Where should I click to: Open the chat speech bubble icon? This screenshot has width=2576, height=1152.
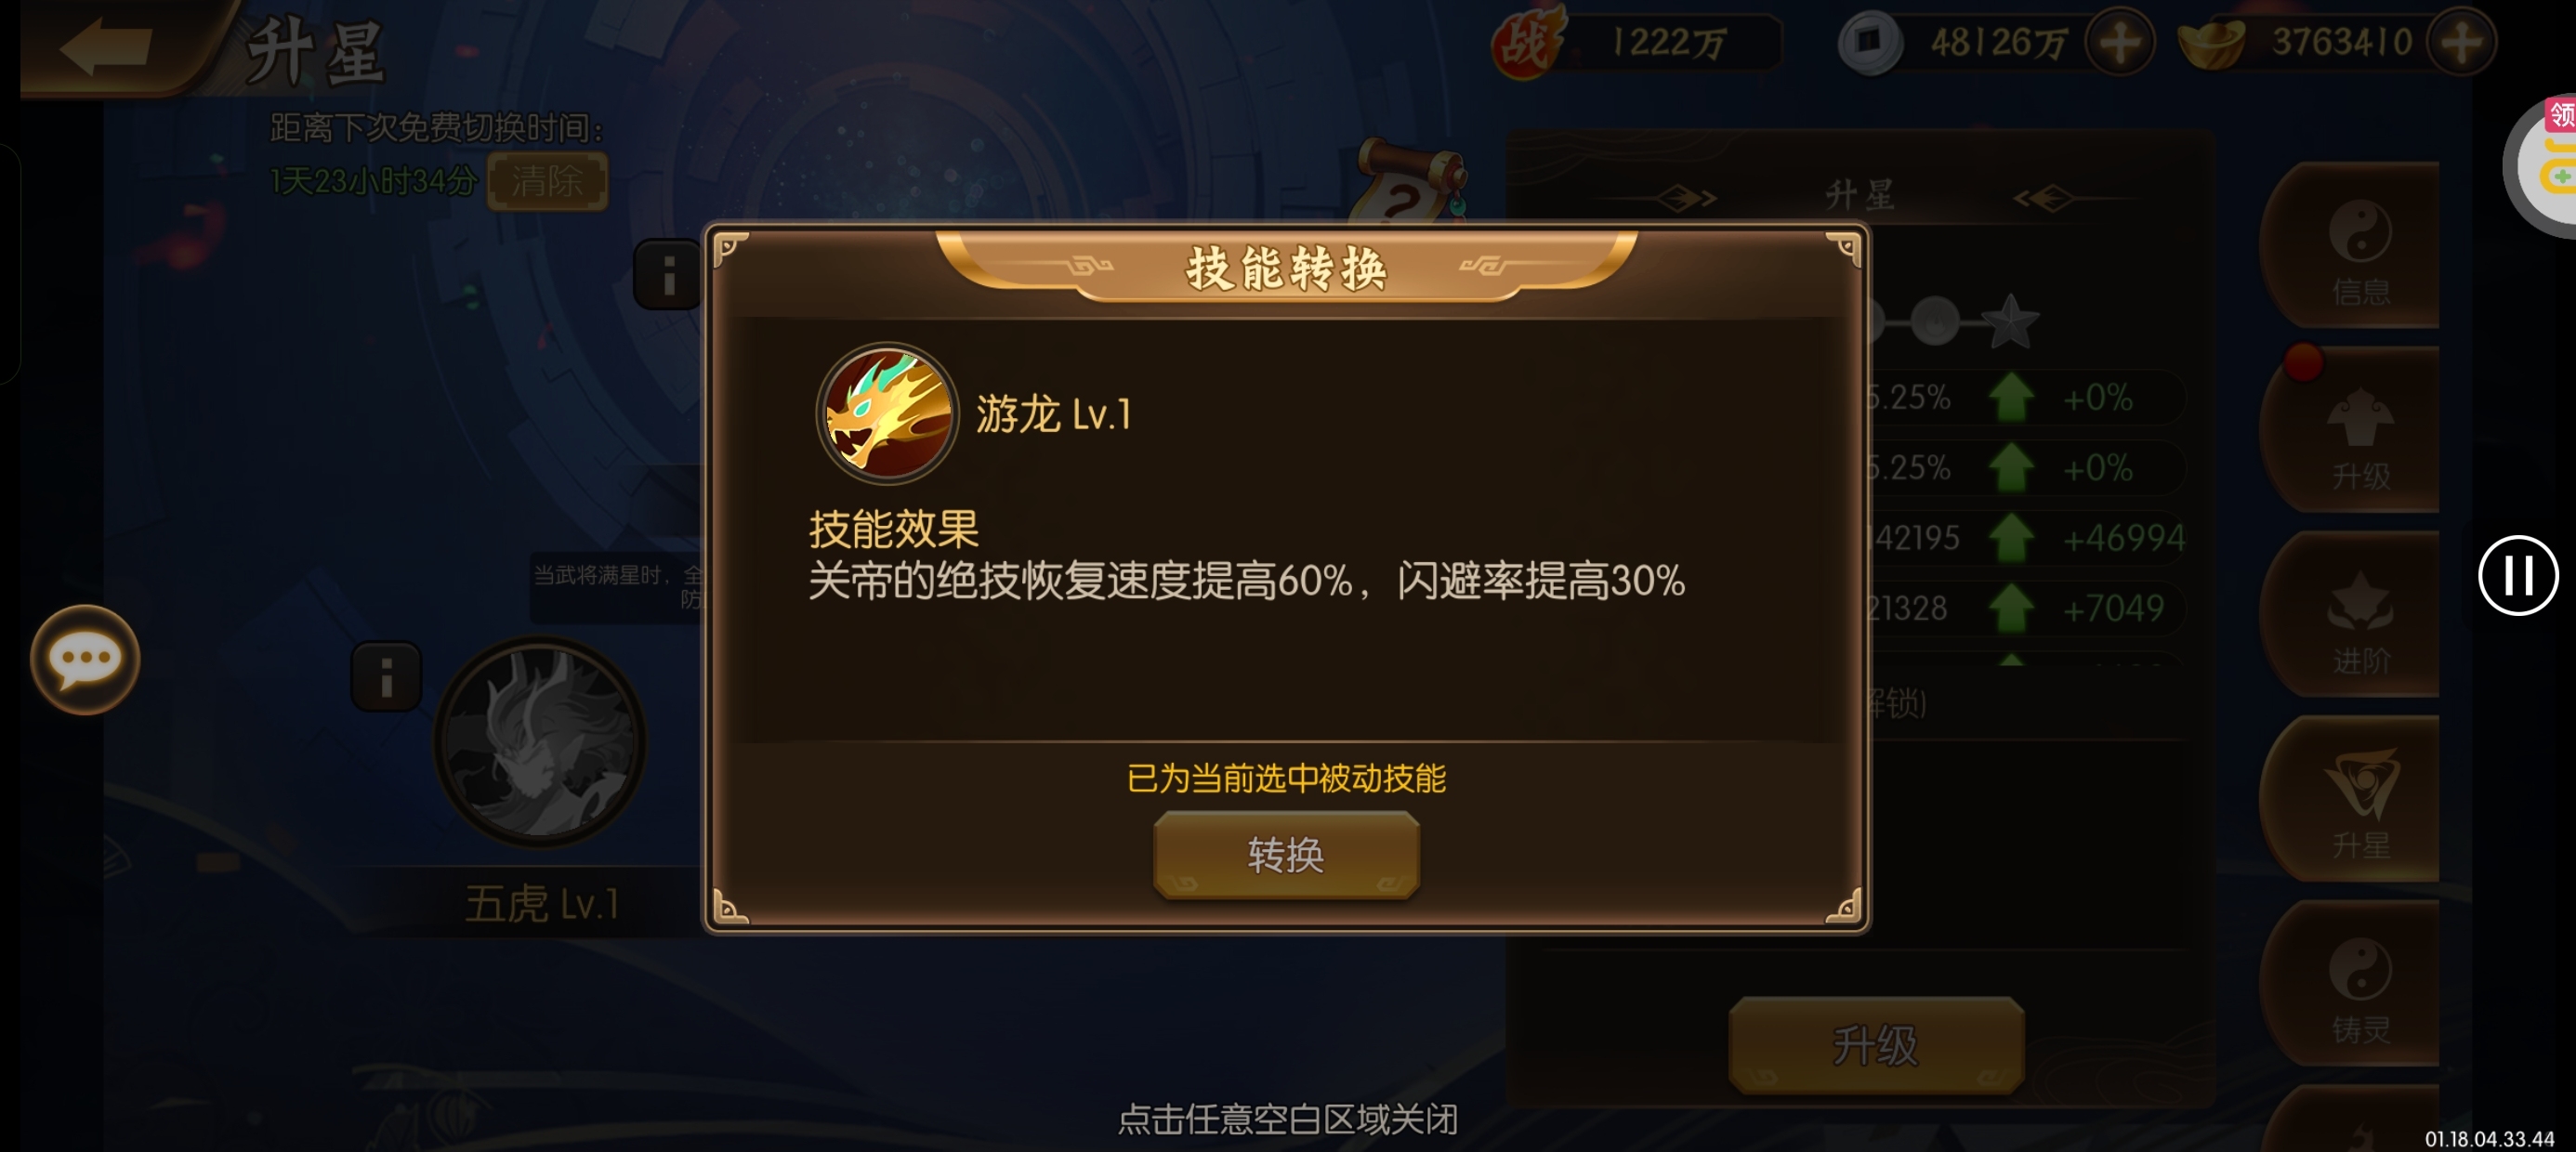click(85, 660)
